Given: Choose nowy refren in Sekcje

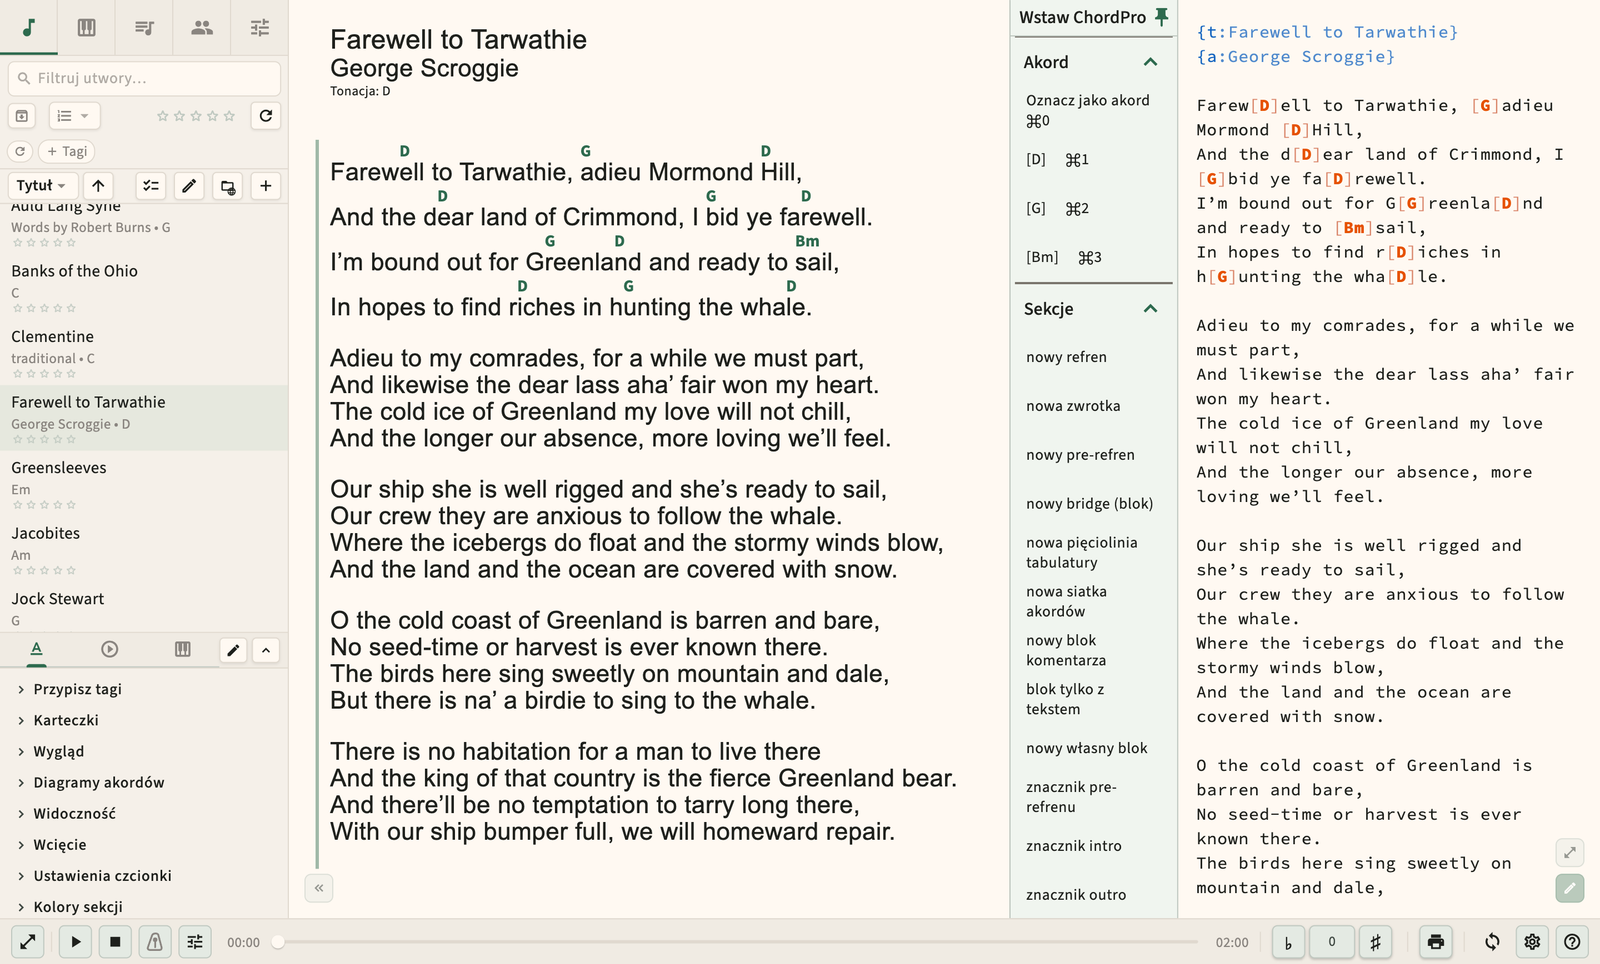Looking at the screenshot, I should 1093,357.
